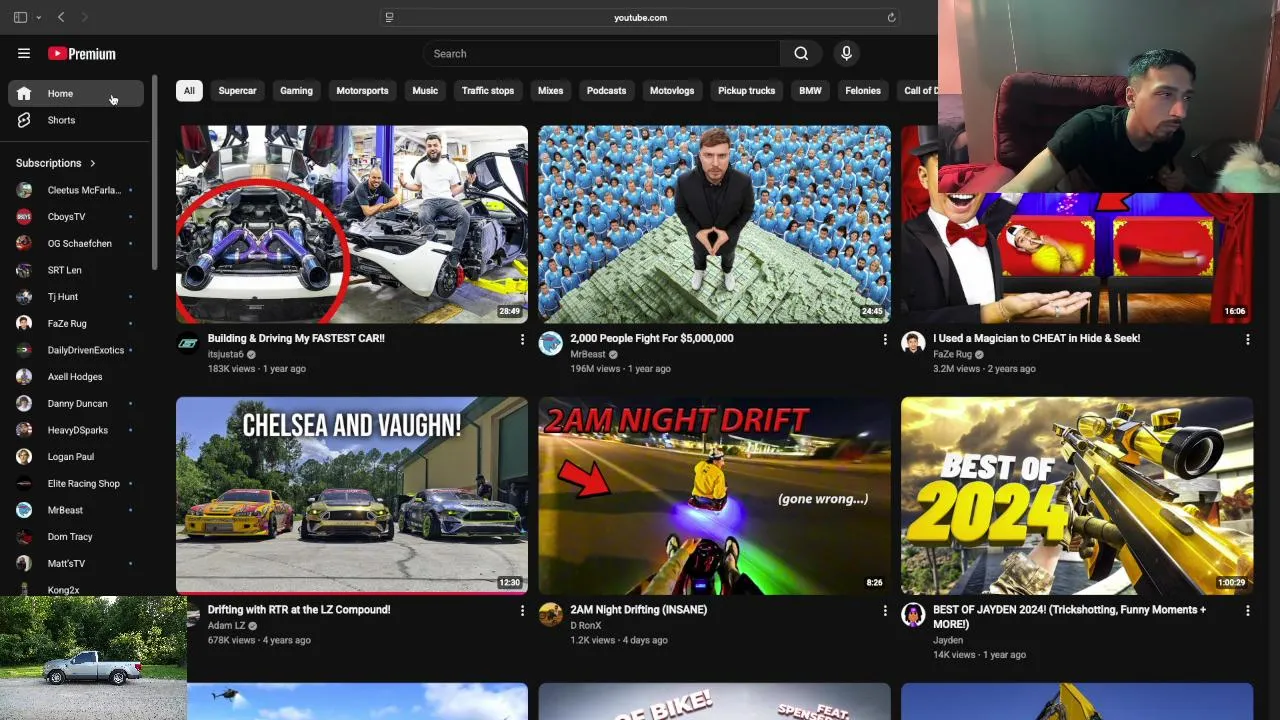The image size is (1280, 720).
Task: Open the Cleetus McFarland channel avatar
Action: (x=24, y=190)
